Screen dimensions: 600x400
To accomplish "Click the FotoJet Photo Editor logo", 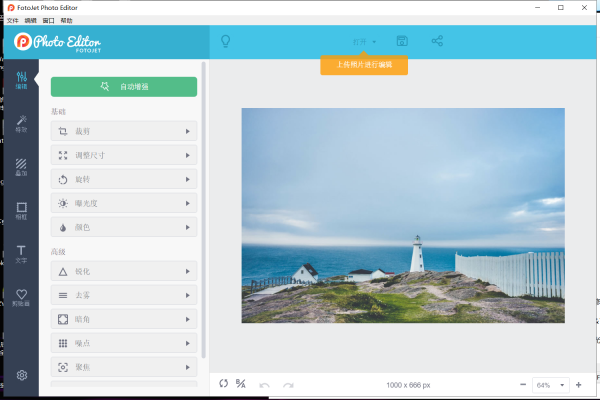I will pos(58,42).
